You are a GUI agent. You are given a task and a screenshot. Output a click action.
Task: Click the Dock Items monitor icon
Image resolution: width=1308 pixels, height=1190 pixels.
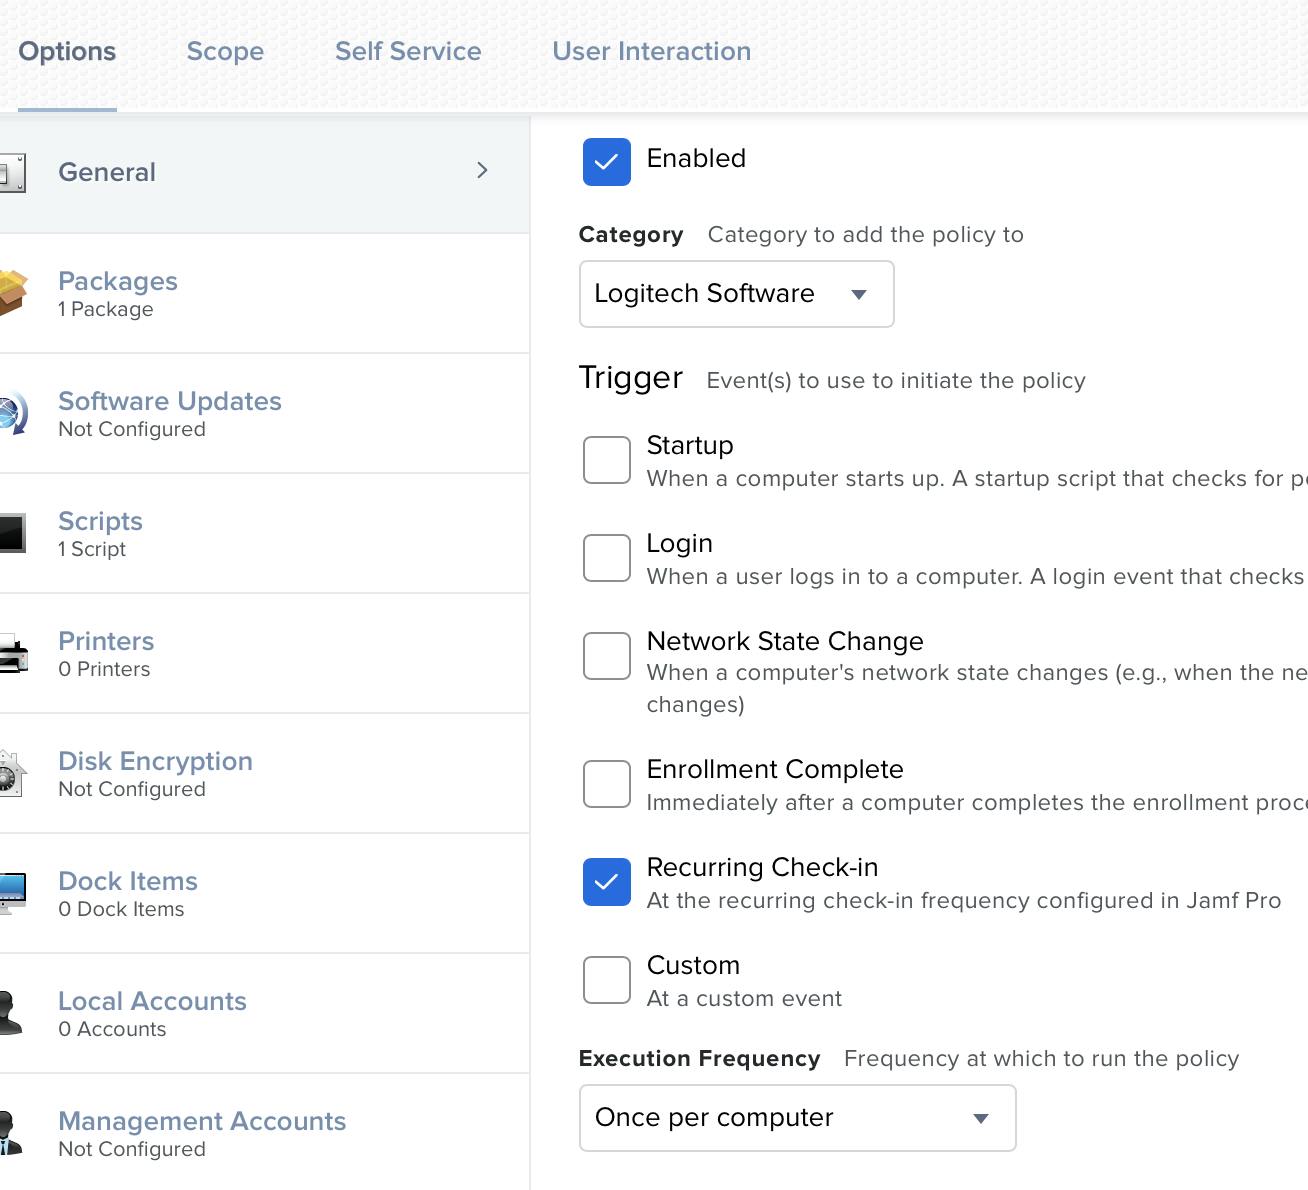pos(12,892)
